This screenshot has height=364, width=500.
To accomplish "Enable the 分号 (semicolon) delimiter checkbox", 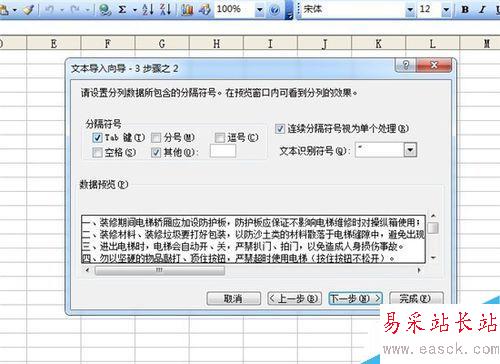I will 156,137.
